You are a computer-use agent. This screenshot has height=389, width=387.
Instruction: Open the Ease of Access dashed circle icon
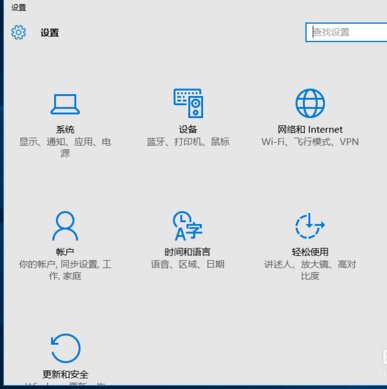tap(310, 226)
